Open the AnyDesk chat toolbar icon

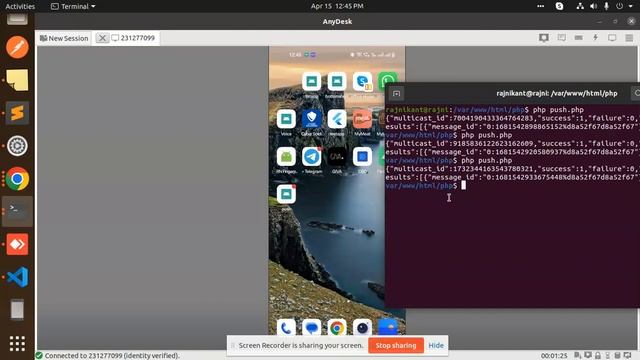(x=562, y=38)
